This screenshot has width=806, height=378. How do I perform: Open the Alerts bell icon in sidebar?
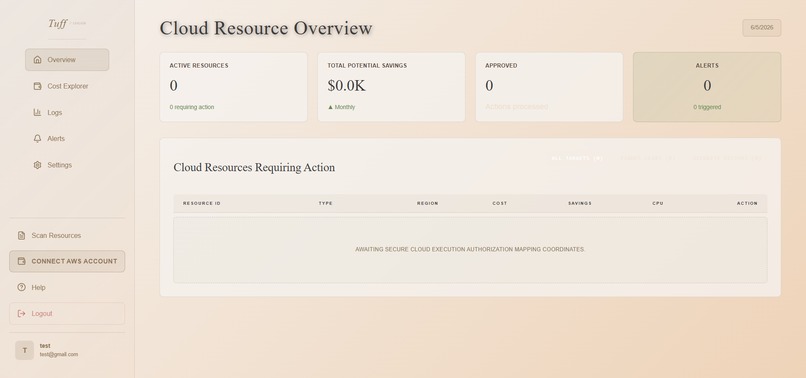pyautogui.click(x=38, y=139)
